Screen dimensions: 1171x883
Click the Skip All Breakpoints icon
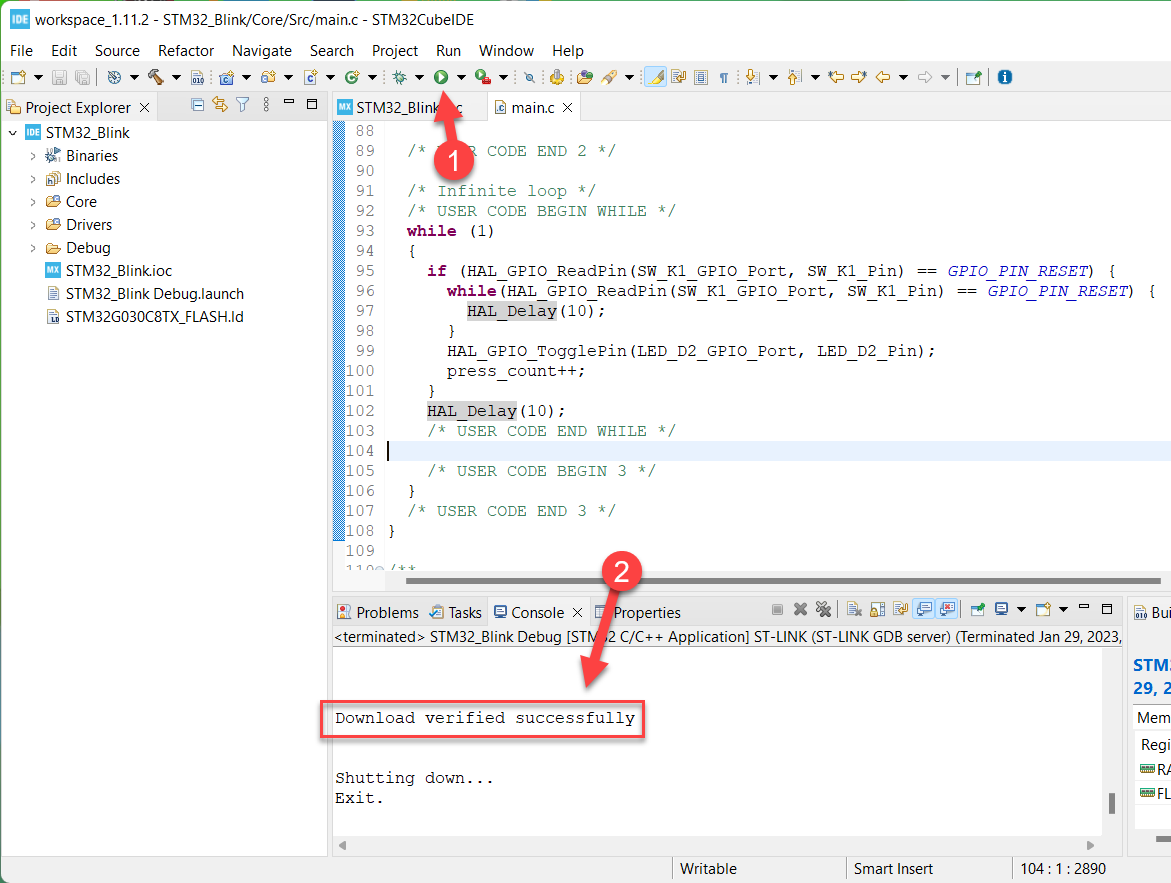click(x=529, y=77)
